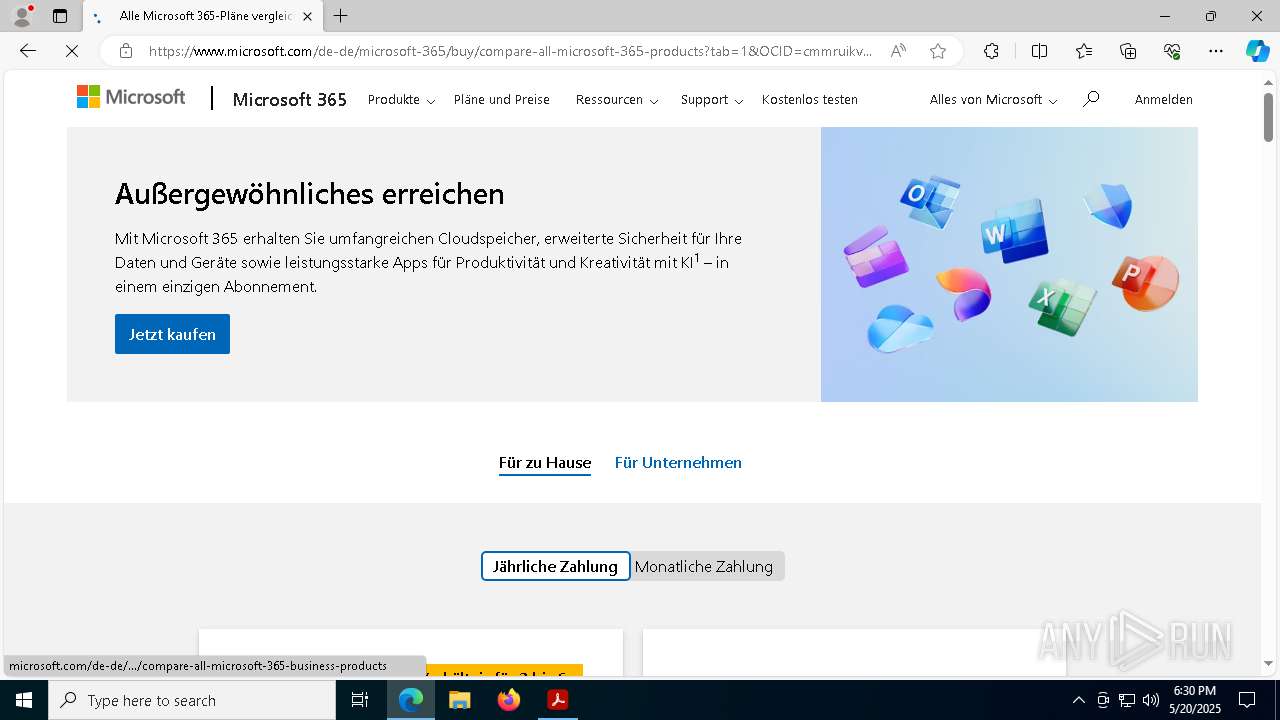
Task: Expand the Support dropdown menu
Action: [x=711, y=100]
